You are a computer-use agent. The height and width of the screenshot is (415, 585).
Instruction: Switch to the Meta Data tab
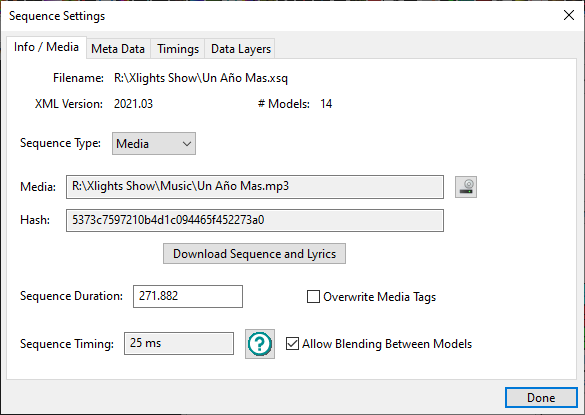pyautogui.click(x=118, y=49)
